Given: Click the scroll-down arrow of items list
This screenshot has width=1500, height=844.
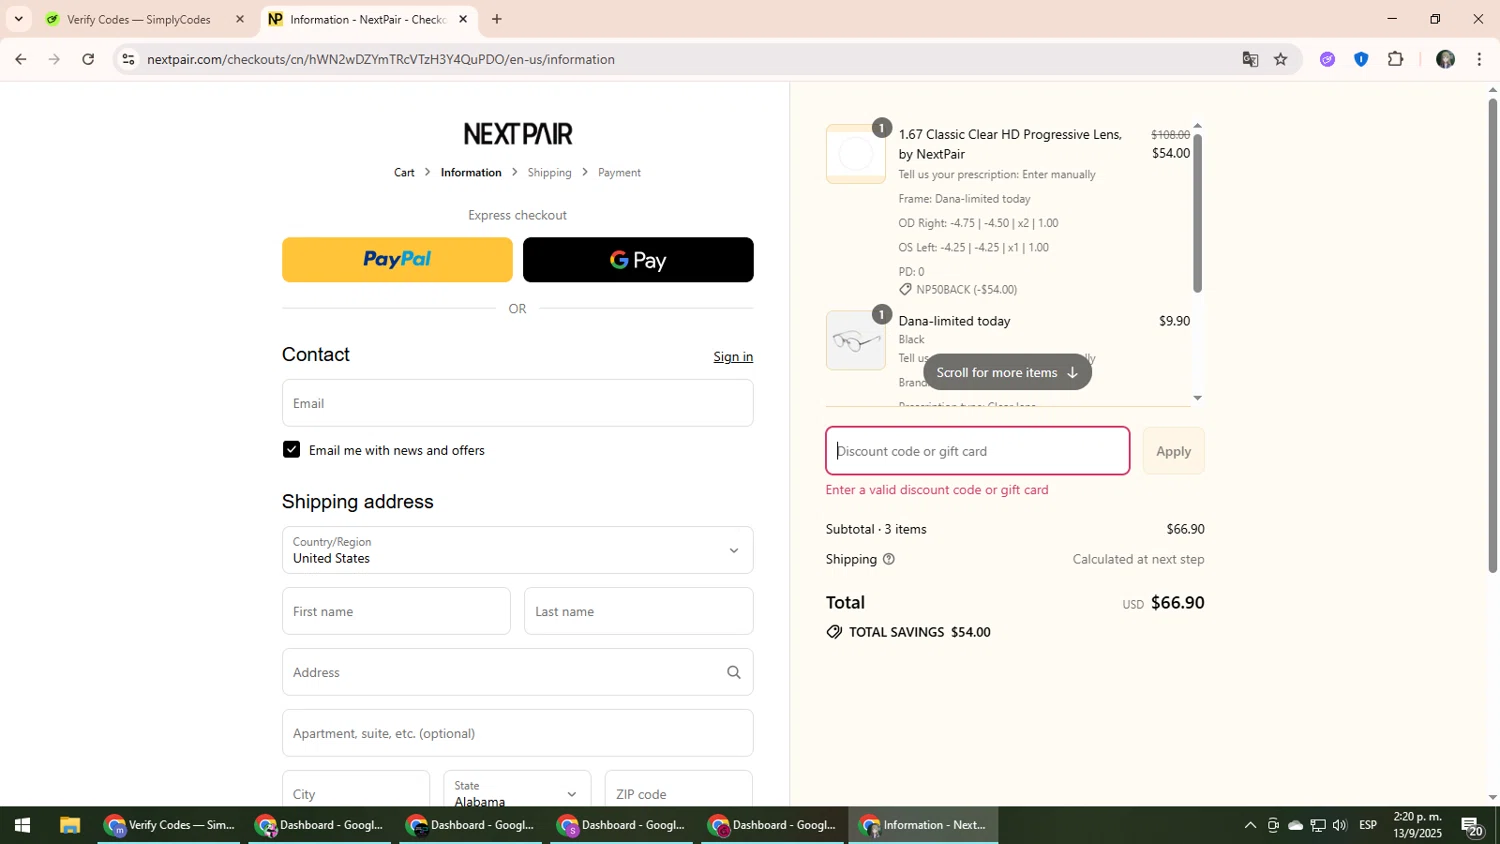Looking at the screenshot, I should [1198, 398].
